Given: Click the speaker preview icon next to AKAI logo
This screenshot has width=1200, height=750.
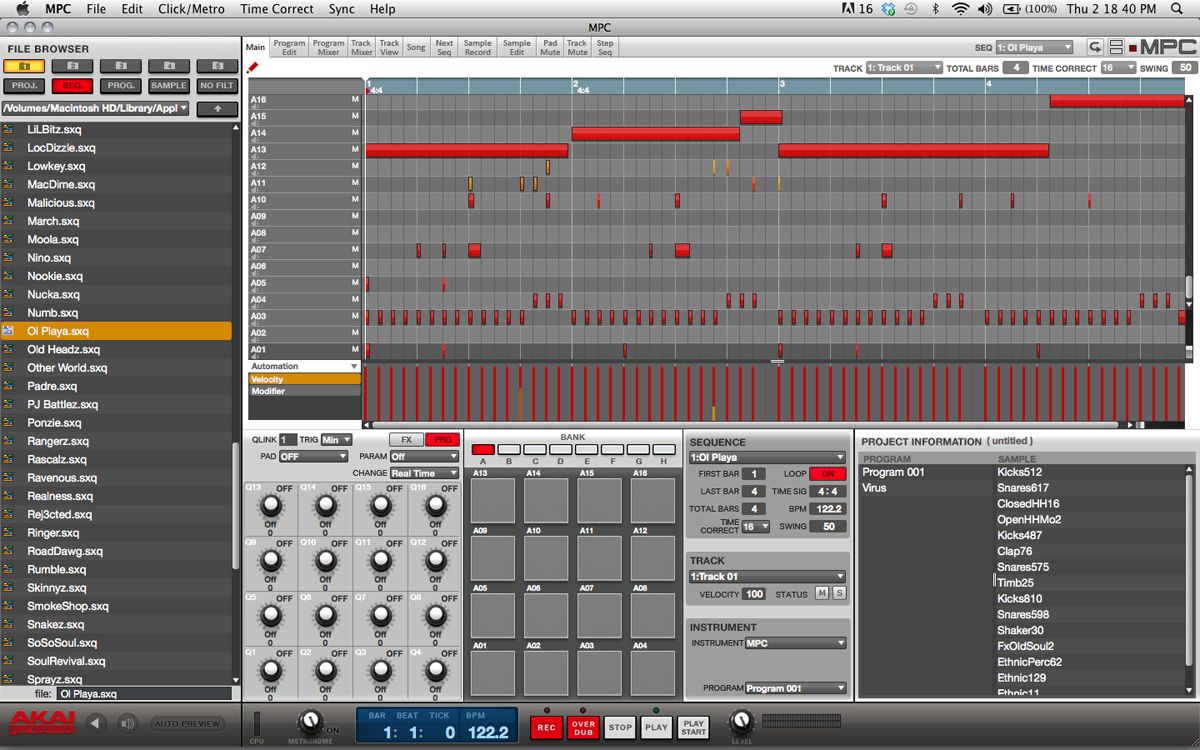Looking at the screenshot, I should (x=125, y=722).
